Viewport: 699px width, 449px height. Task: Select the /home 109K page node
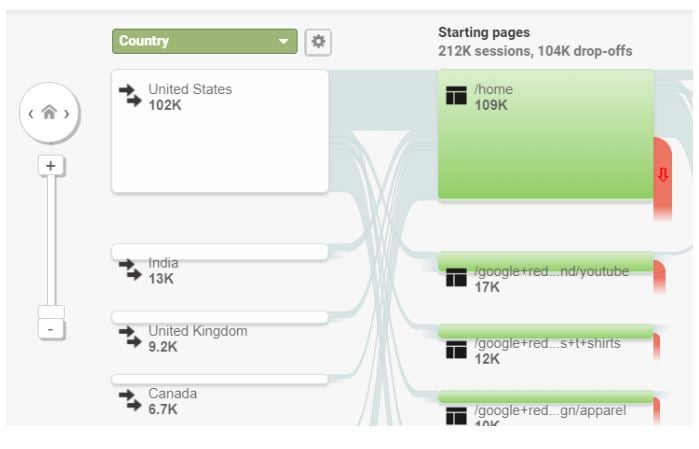click(546, 134)
